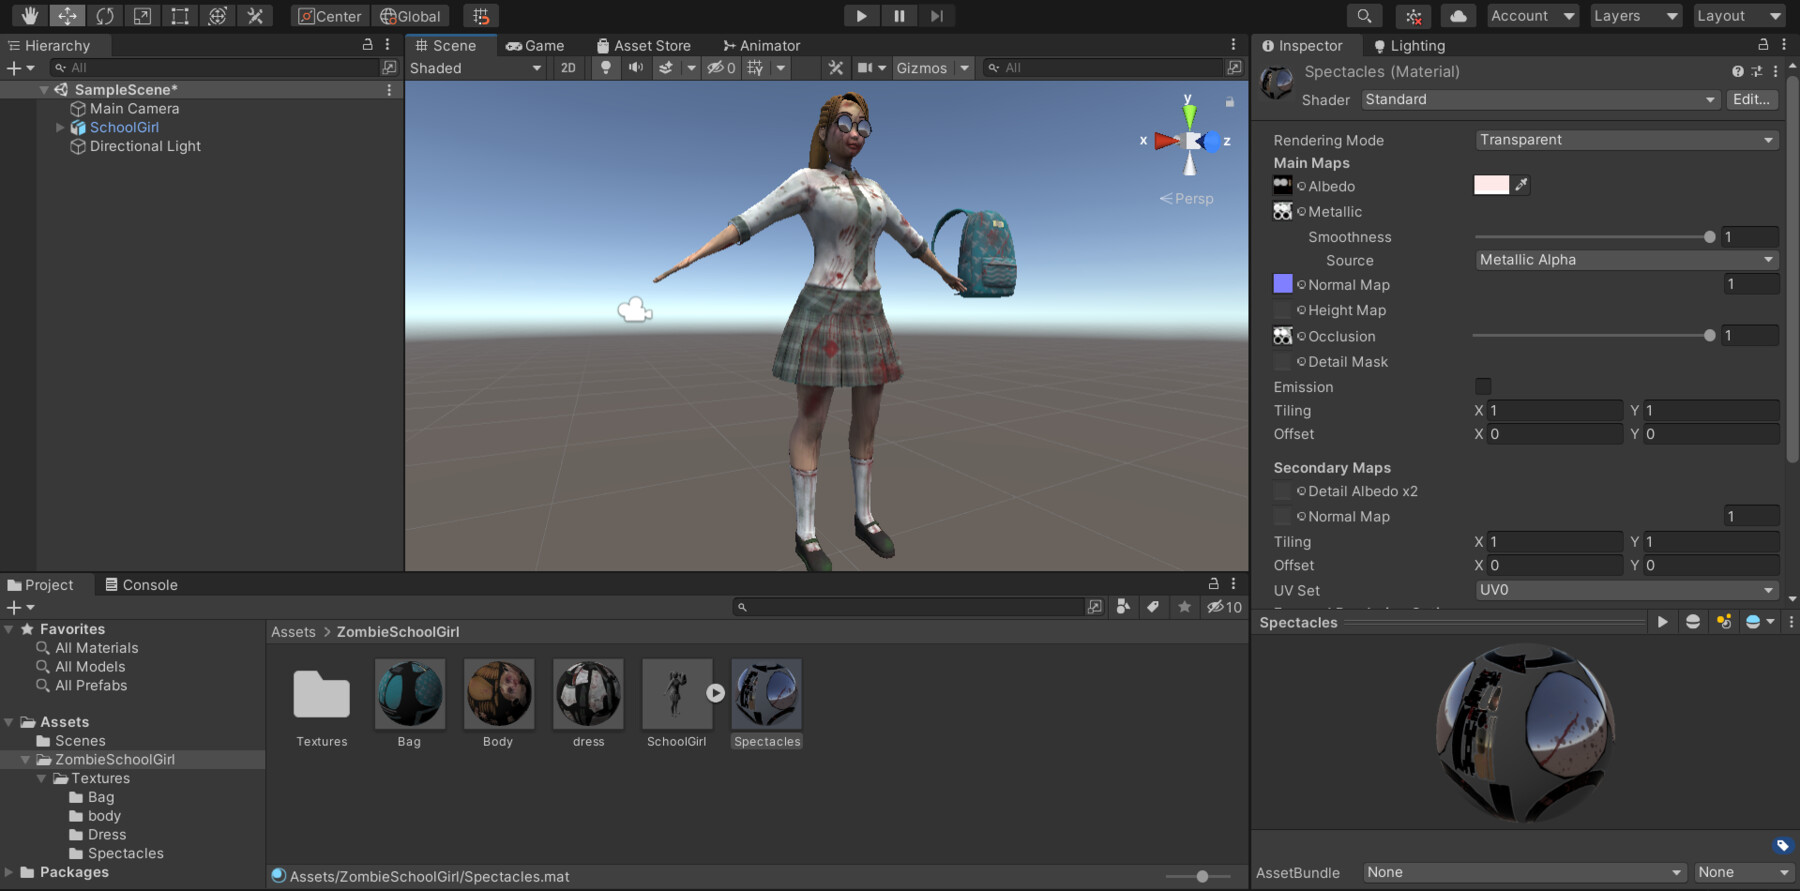Play material preview animation
This screenshot has width=1800, height=891.
(1662, 622)
